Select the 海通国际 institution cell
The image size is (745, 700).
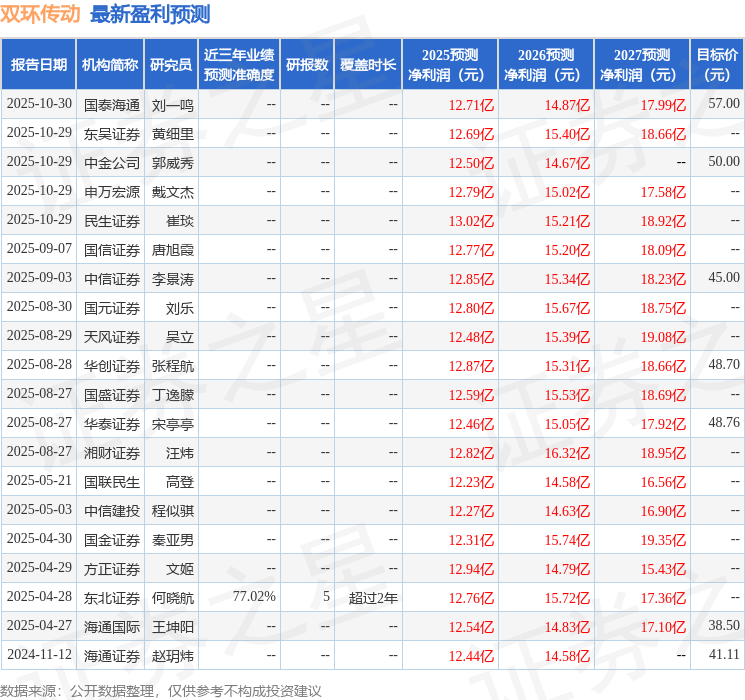(x=112, y=627)
